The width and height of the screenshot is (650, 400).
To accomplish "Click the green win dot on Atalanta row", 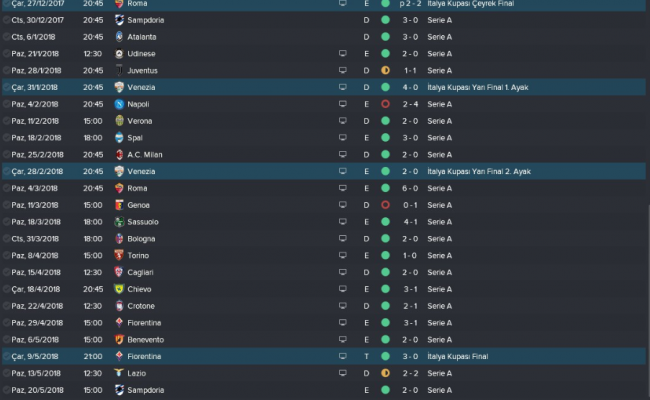I will 385,36.
